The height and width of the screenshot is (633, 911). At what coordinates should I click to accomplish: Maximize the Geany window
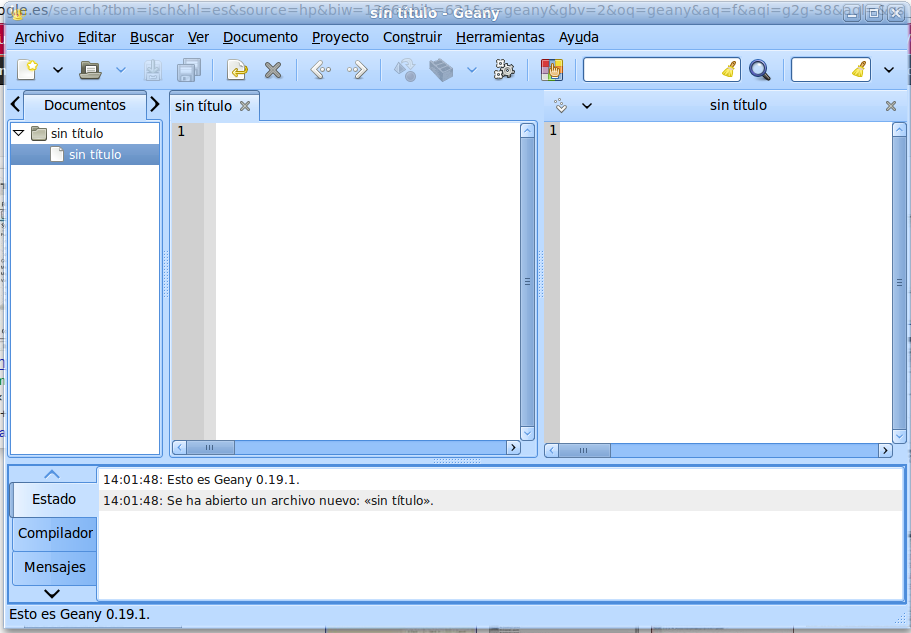coord(874,14)
